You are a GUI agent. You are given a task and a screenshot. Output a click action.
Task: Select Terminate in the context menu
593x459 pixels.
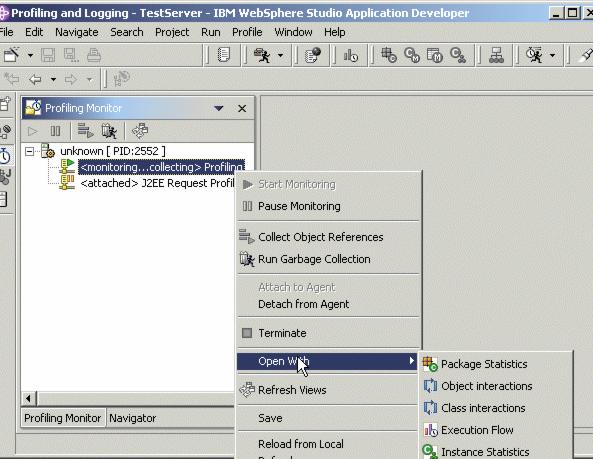282,333
